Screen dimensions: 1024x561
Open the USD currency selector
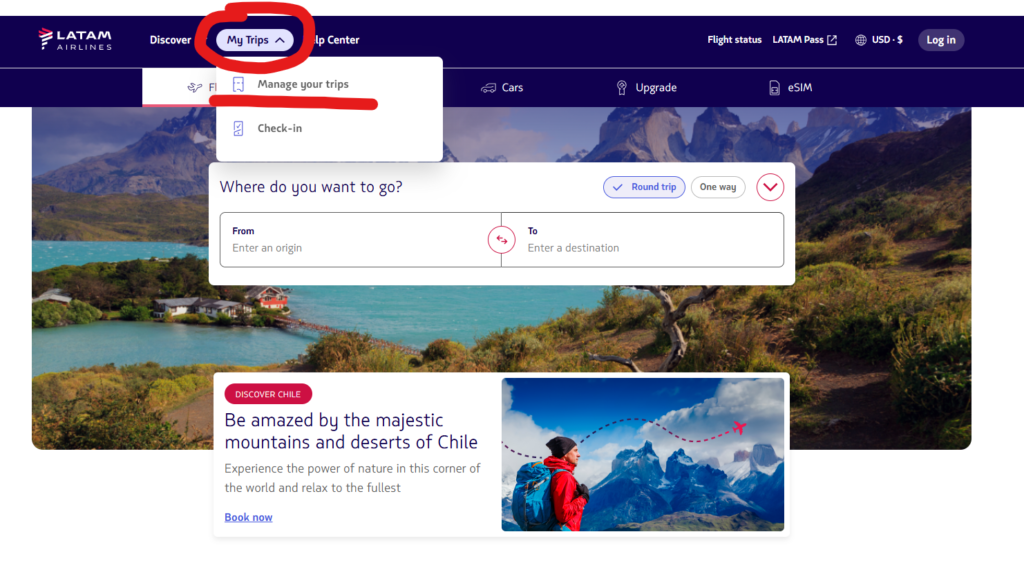click(886, 40)
